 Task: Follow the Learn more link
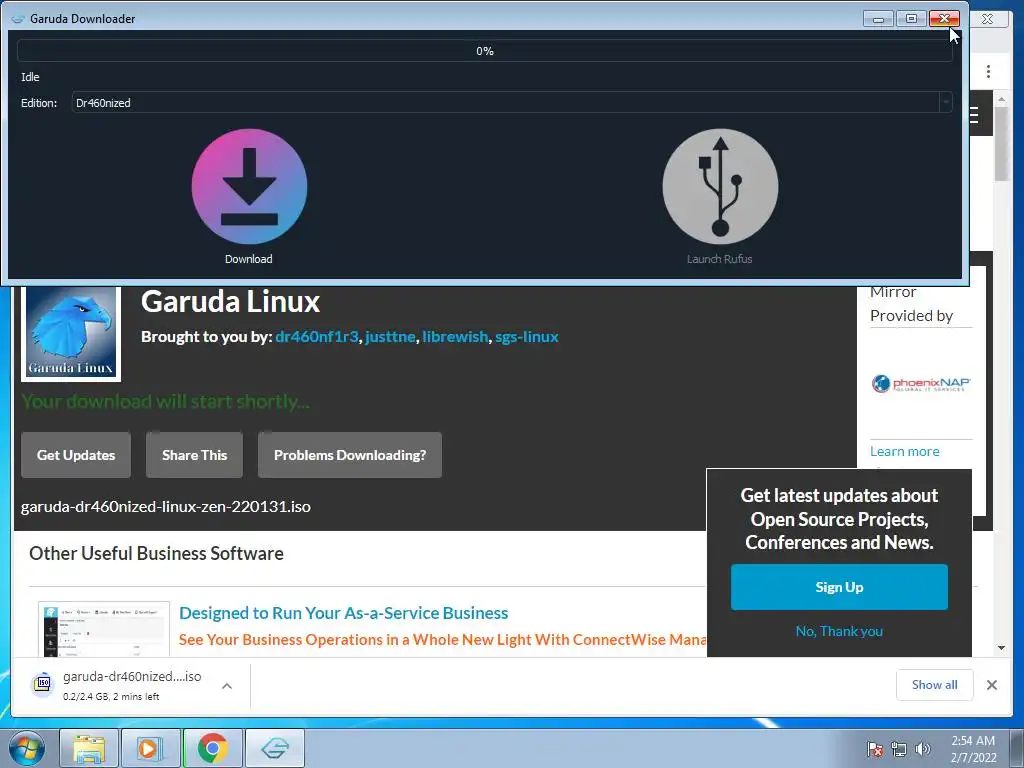coord(904,451)
